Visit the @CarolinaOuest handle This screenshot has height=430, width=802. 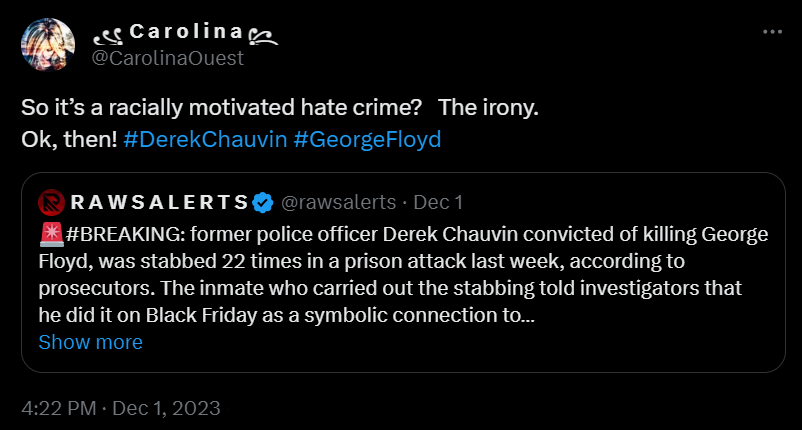coord(167,58)
